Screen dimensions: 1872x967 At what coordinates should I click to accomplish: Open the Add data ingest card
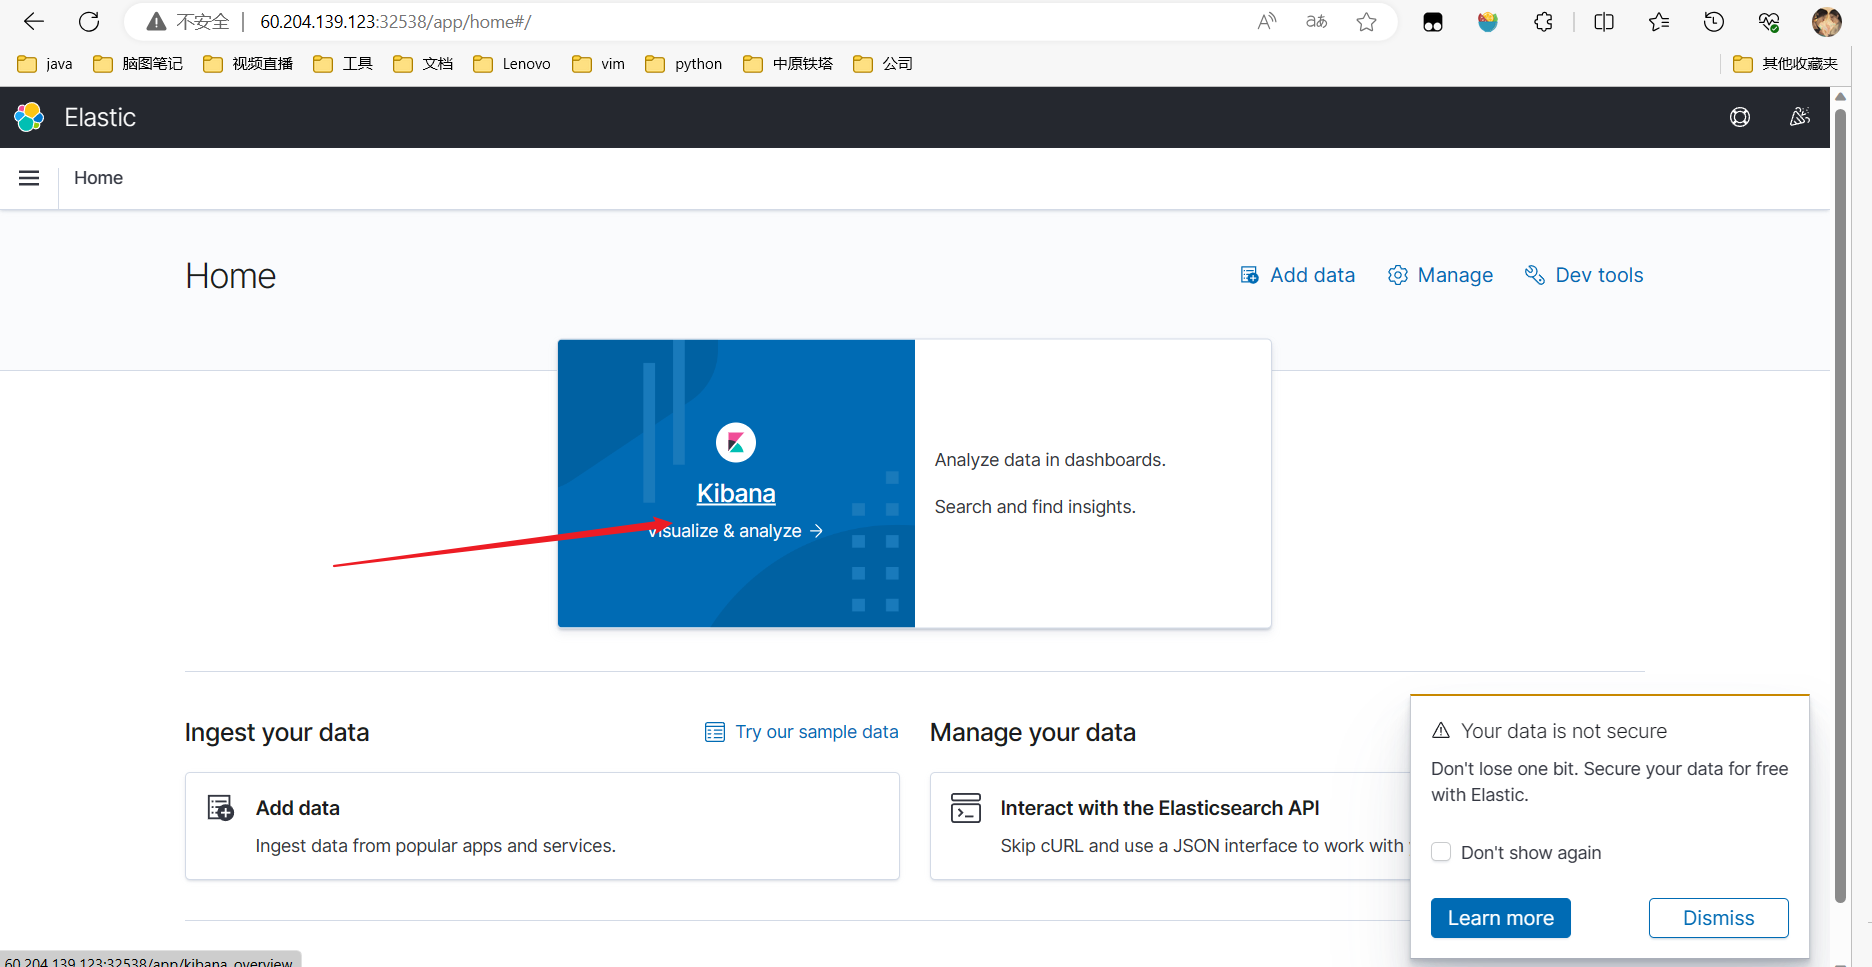click(542, 826)
